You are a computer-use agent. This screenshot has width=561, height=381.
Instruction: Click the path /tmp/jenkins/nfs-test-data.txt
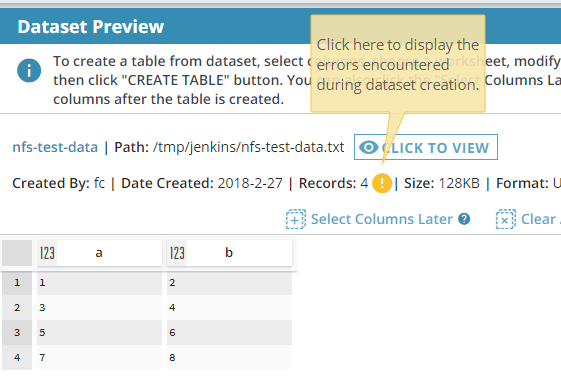click(248, 147)
